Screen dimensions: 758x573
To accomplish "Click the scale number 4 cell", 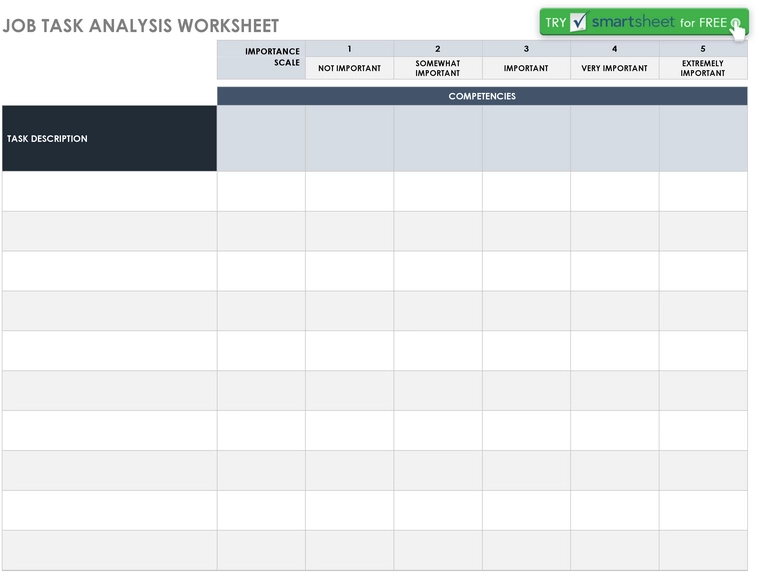I will (x=614, y=49).
